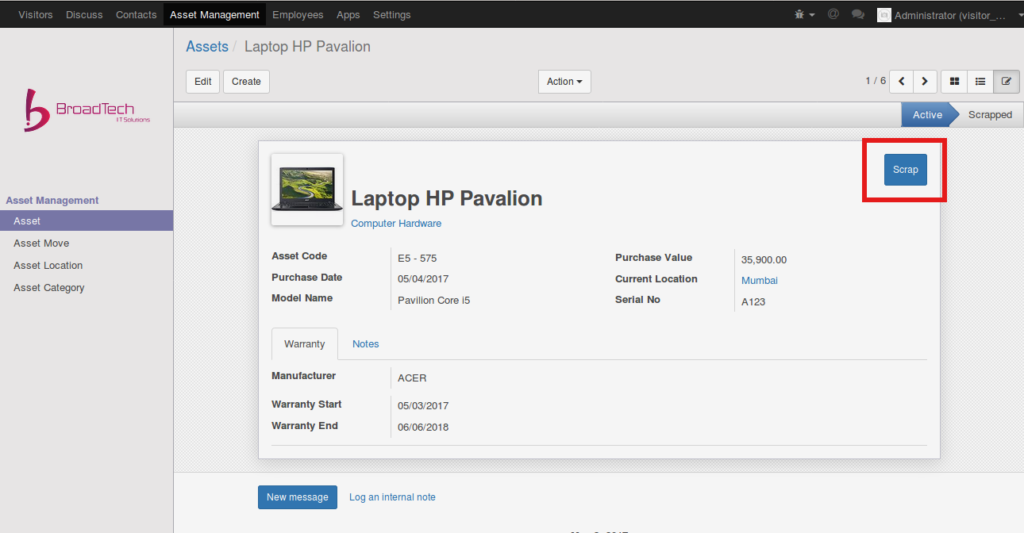Open the Employees menu
Viewport: 1024px width, 533px height.
(298, 14)
